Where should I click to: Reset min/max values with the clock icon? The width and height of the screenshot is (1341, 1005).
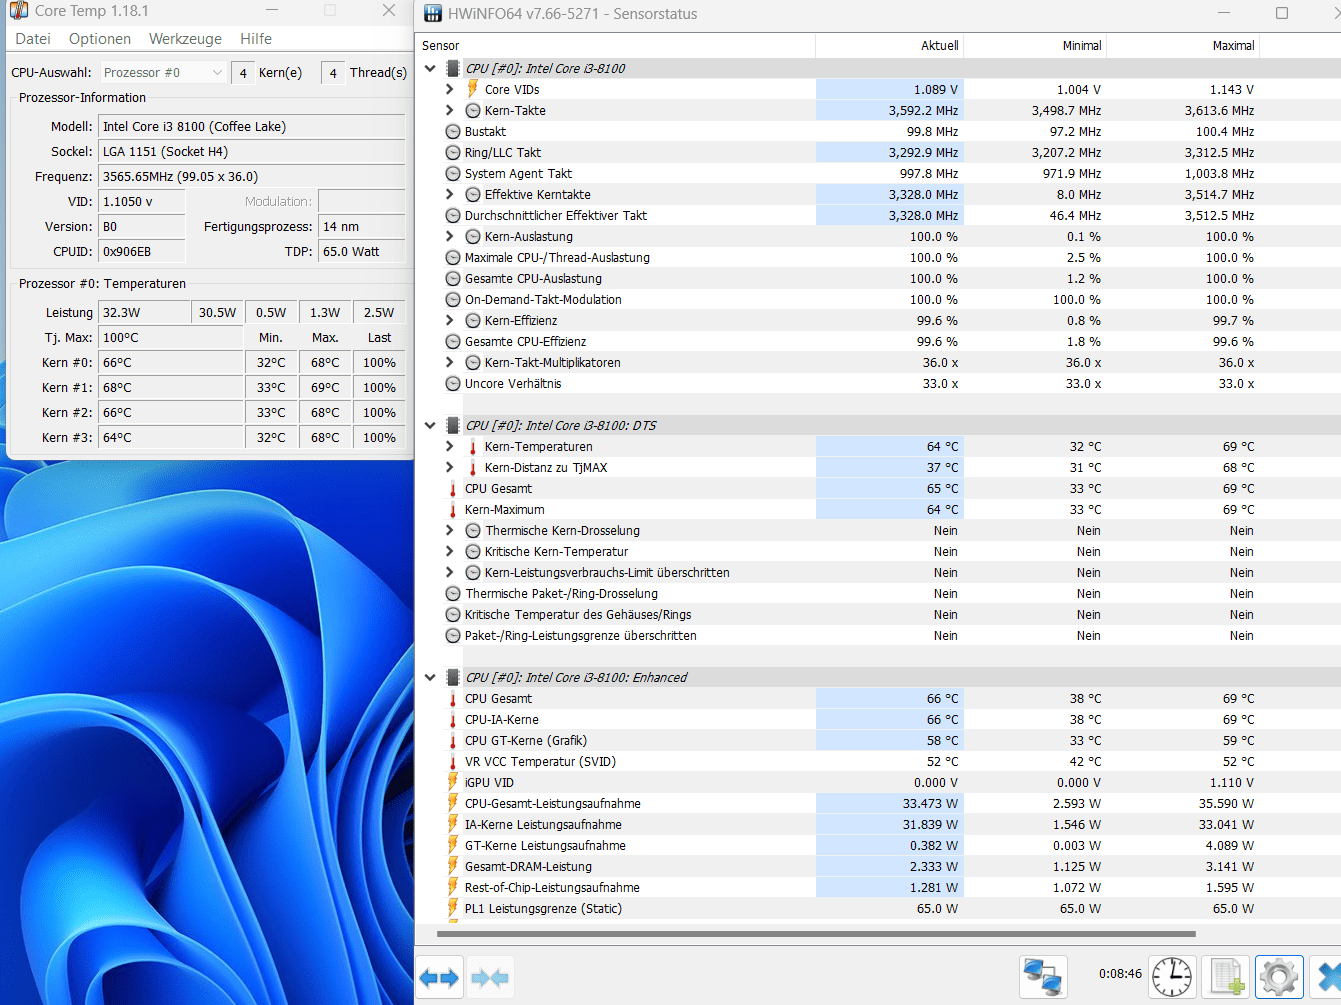(1171, 977)
